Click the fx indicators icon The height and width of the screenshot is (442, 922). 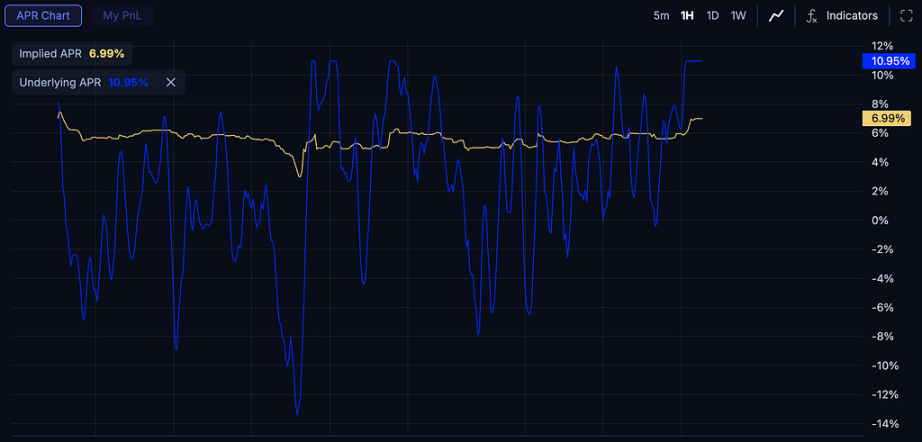coord(812,15)
